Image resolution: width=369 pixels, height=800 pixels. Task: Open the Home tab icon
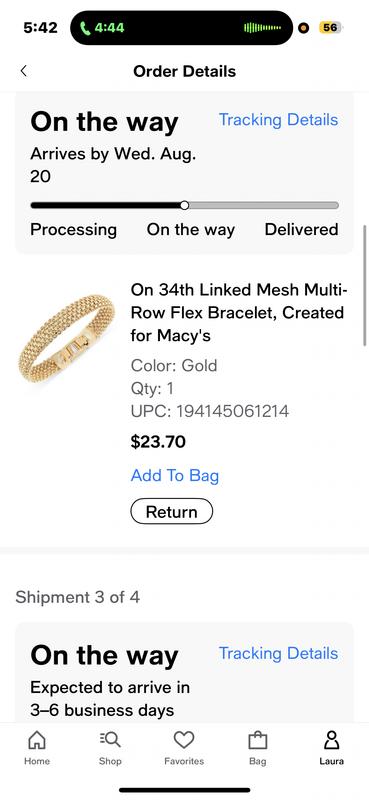pos(37,739)
